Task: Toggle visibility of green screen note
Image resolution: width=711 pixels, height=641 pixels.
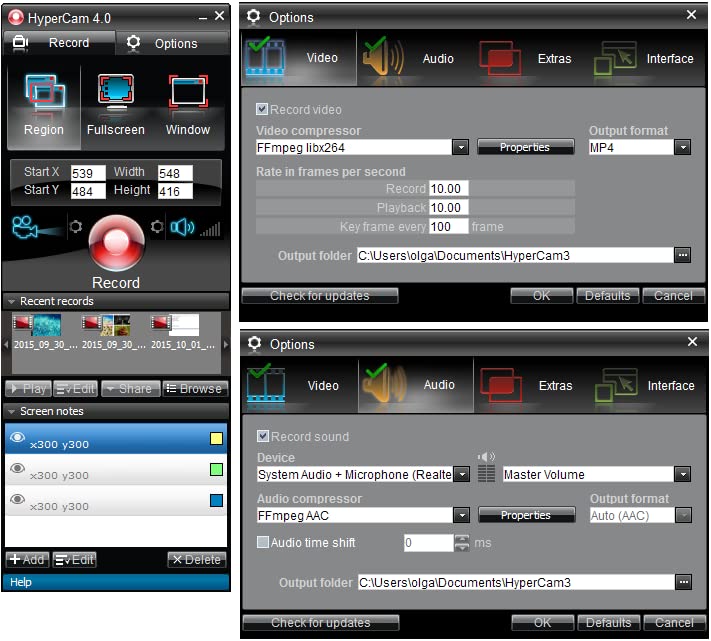Action: 17,468
